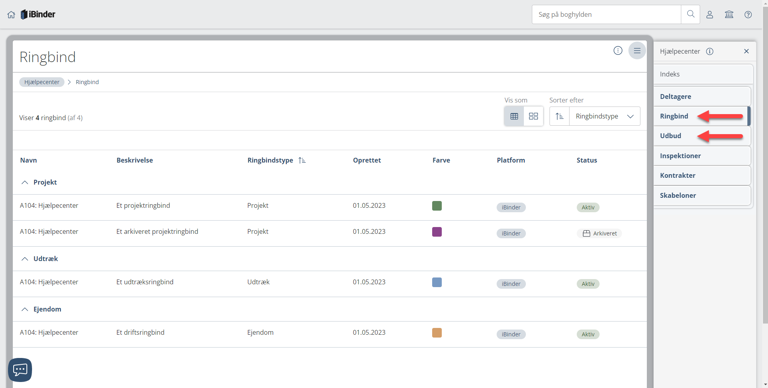Image resolution: width=768 pixels, height=388 pixels.
Task: Collapse the Udtræk group
Action: point(24,259)
